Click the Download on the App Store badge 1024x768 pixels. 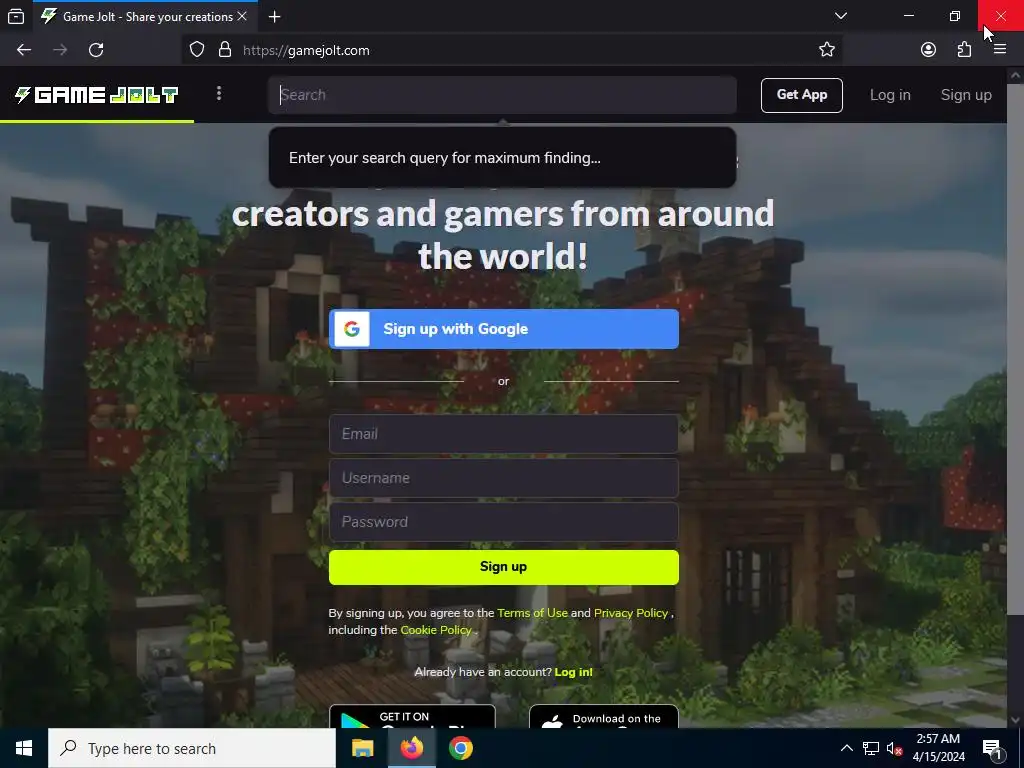603,716
